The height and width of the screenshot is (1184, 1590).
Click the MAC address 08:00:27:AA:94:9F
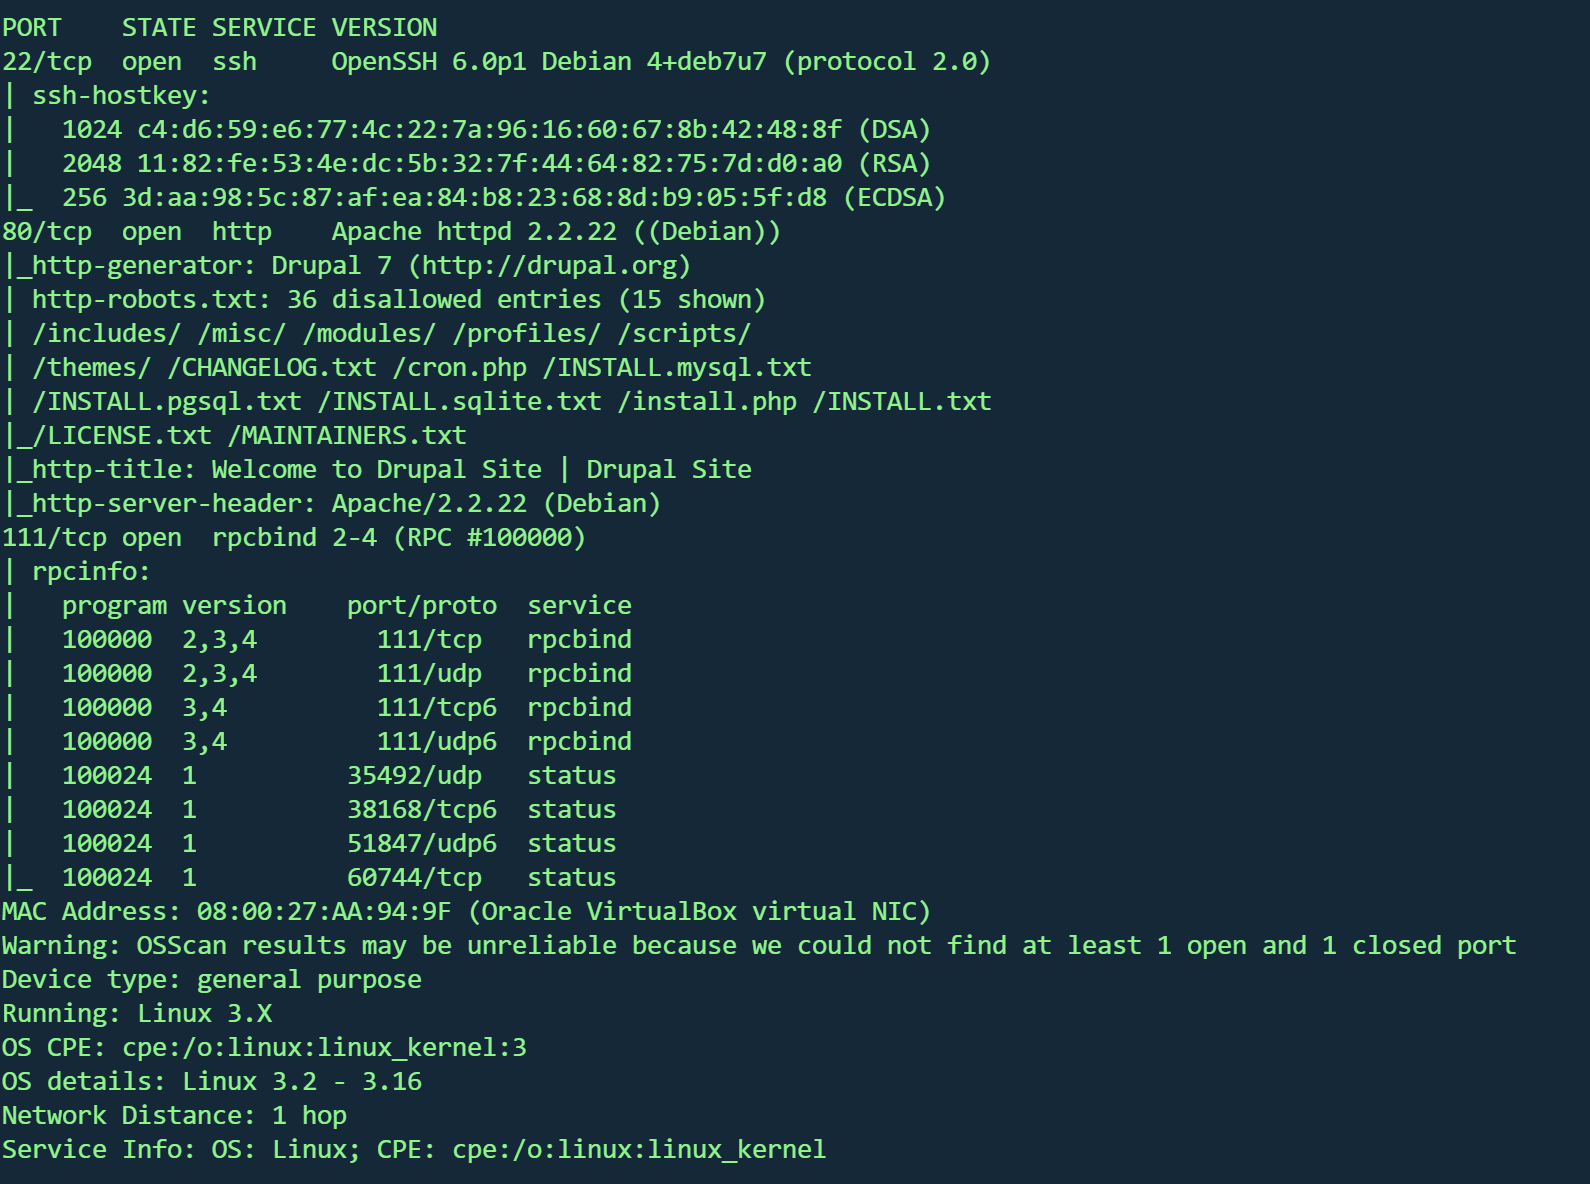click(324, 912)
